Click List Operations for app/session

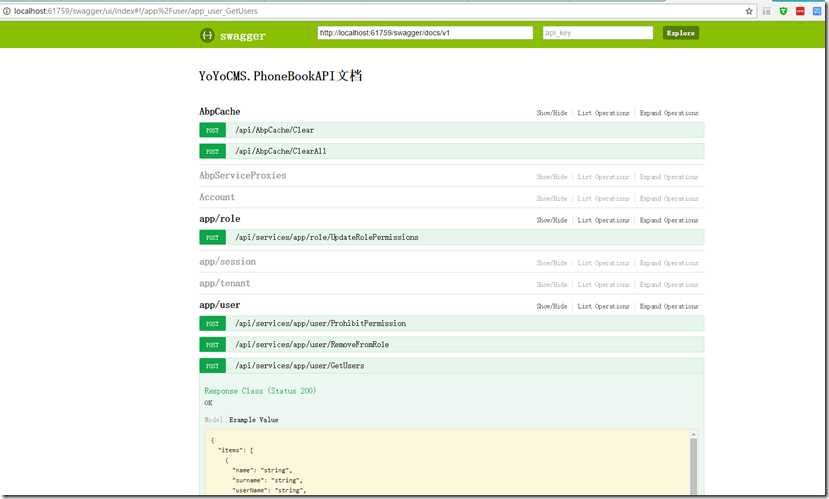pyautogui.click(x=603, y=263)
